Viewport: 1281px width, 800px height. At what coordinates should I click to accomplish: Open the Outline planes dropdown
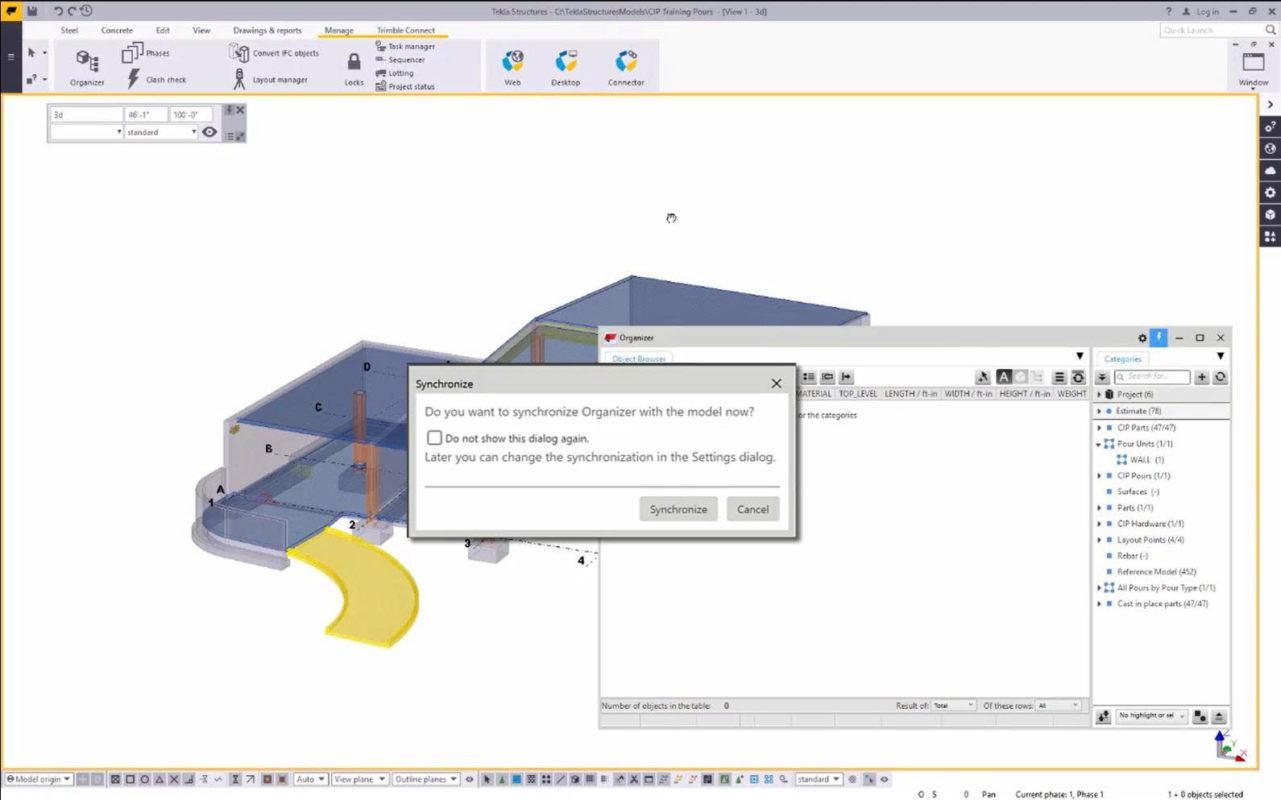click(x=426, y=779)
